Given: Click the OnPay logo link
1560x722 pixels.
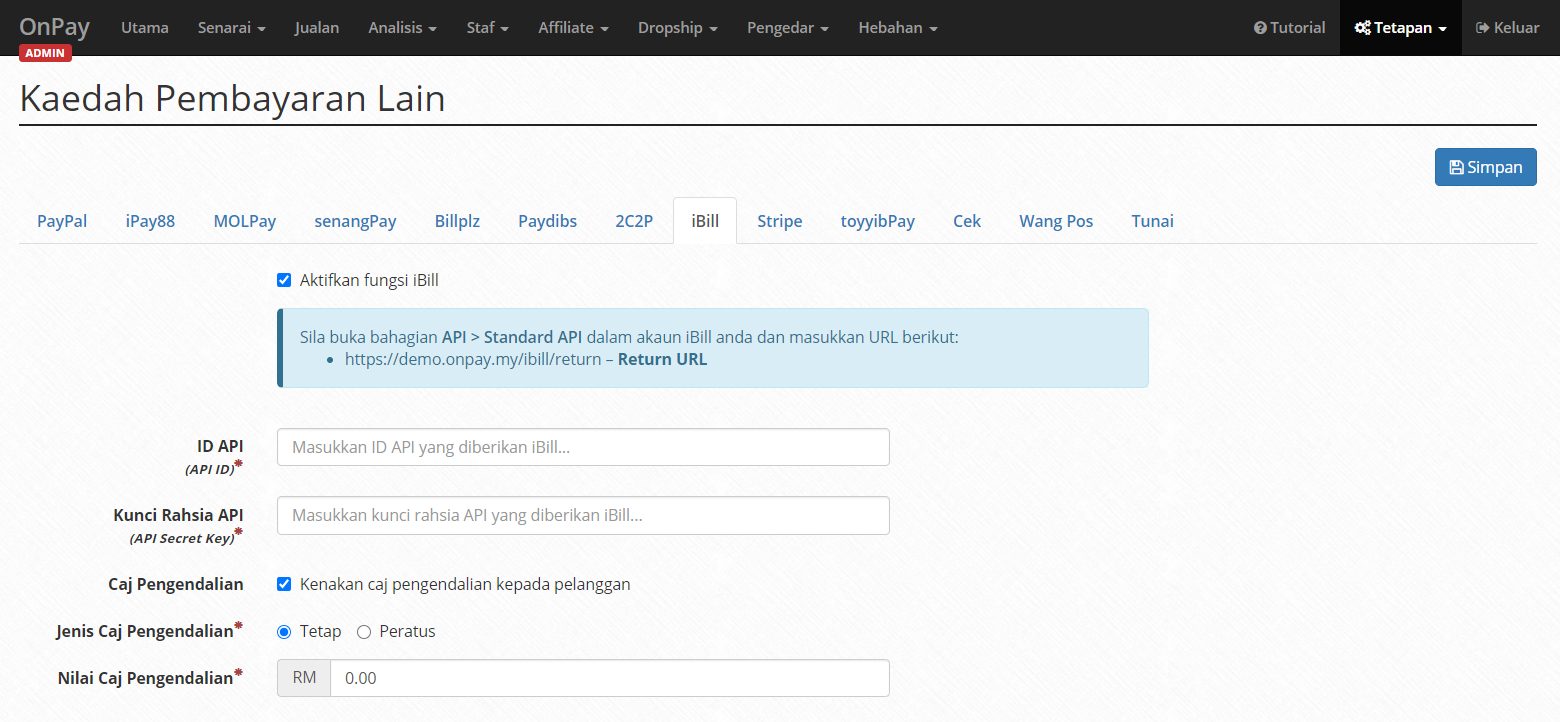Looking at the screenshot, I should (54, 27).
